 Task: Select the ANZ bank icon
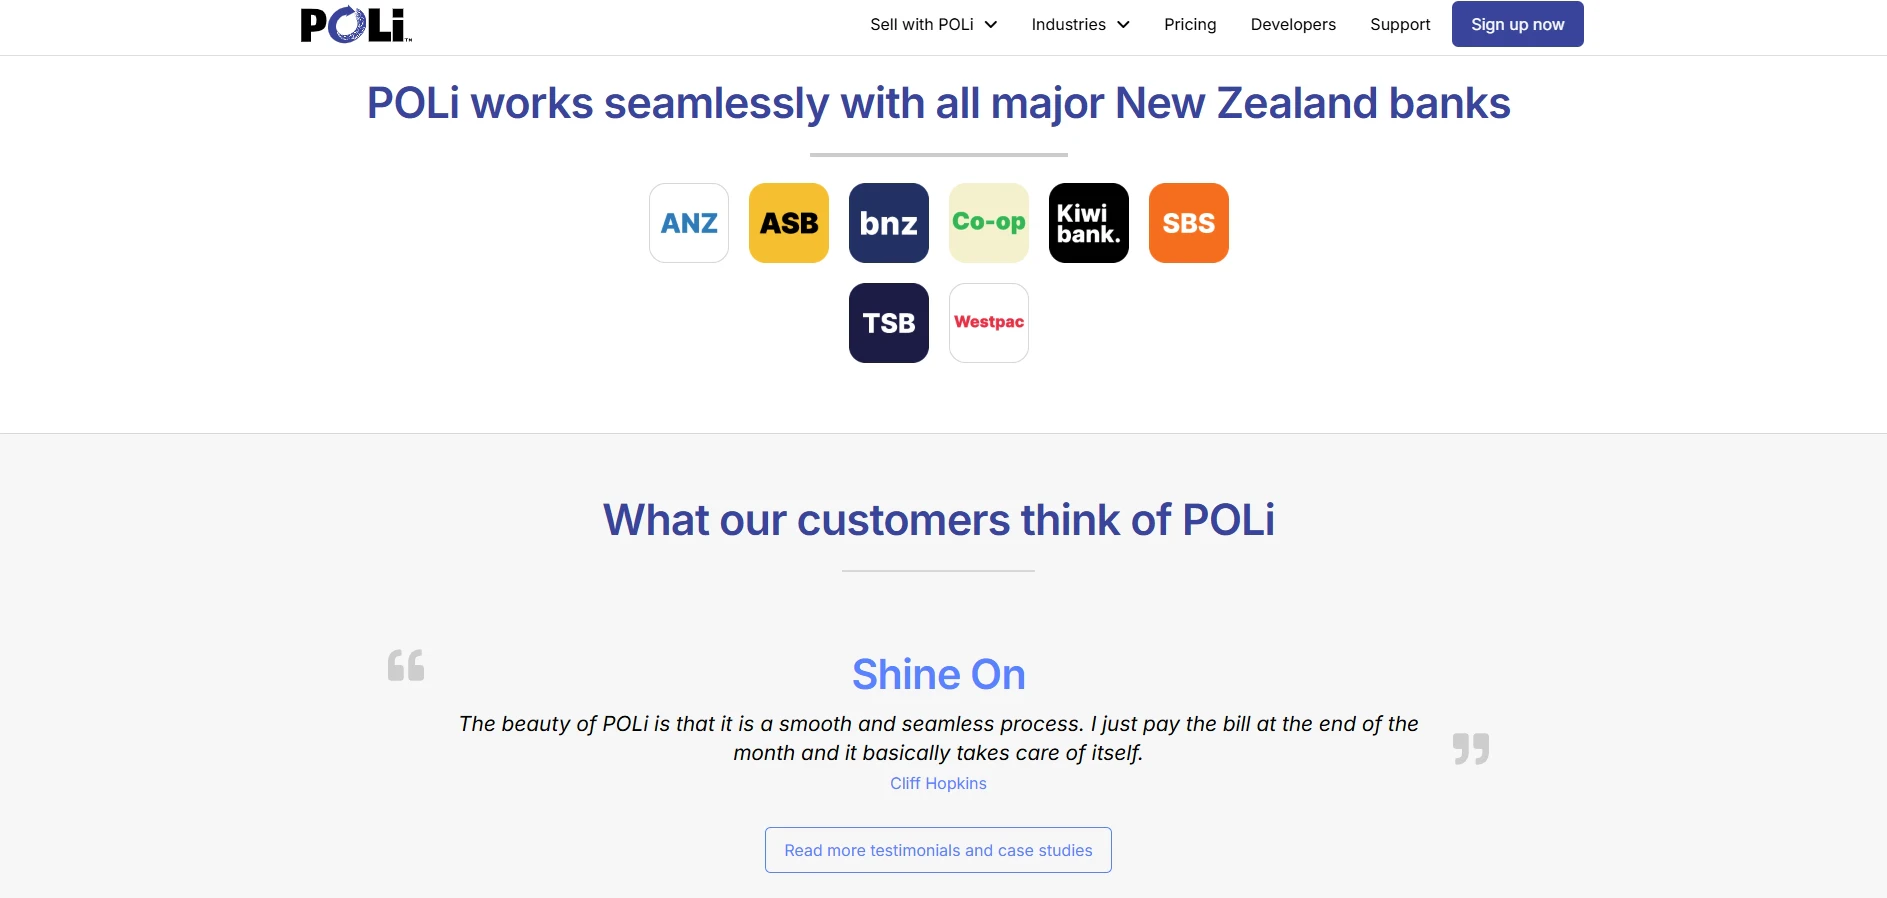click(689, 223)
